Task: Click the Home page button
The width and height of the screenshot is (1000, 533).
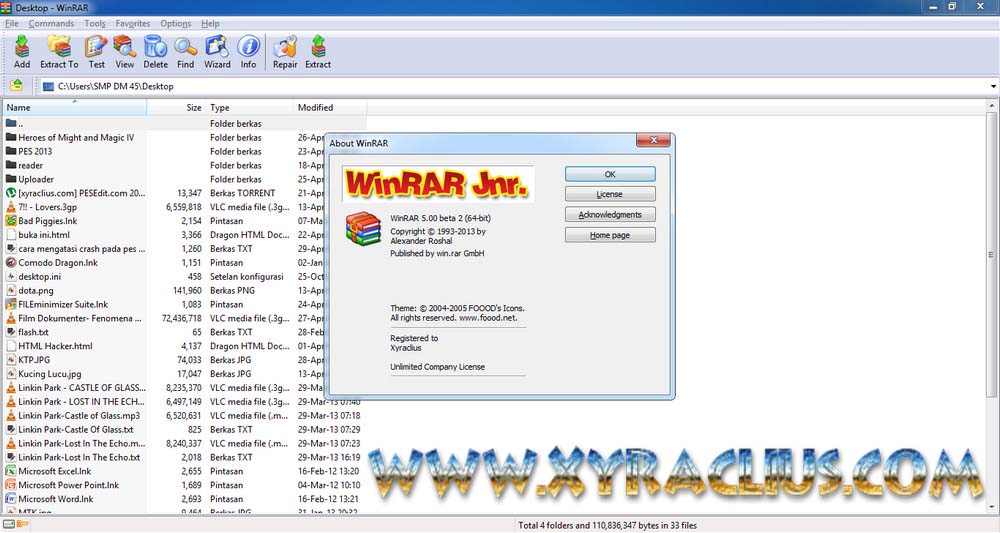Action: click(610, 235)
